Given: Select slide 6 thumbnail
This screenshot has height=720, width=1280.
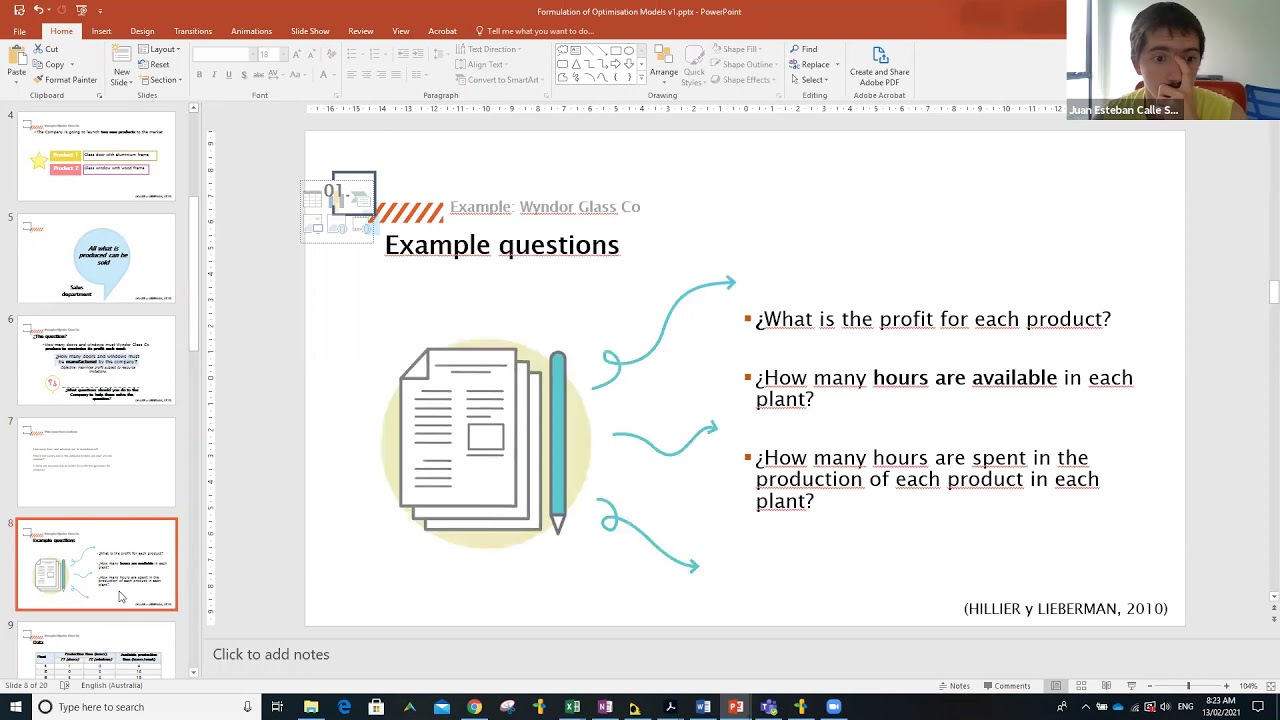Looking at the screenshot, I should pyautogui.click(x=97, y=360).
